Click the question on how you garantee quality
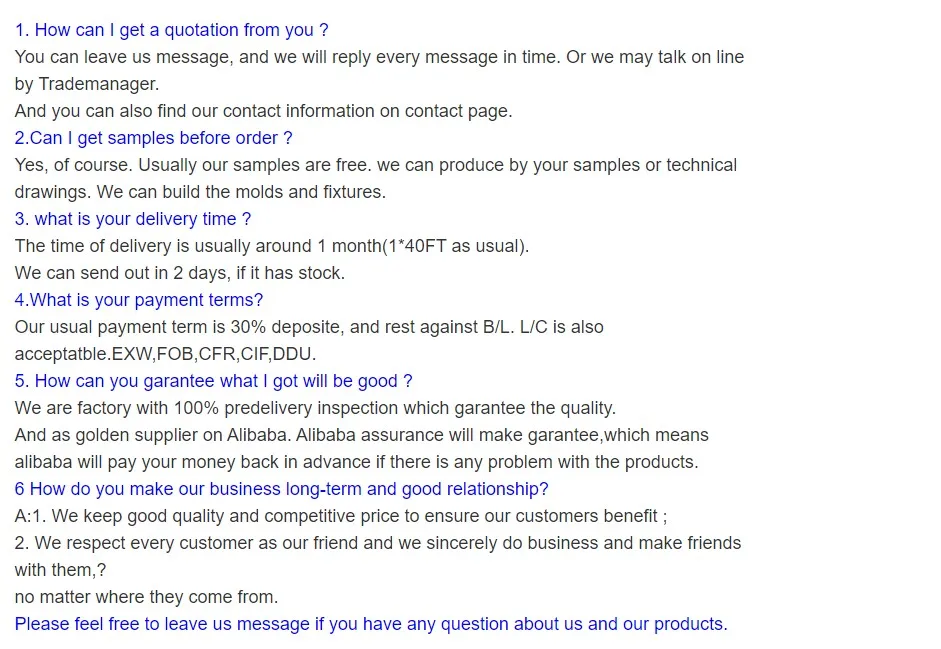This screenshot has width=941, height=649. pyautogui.click(x=213, y=381)
